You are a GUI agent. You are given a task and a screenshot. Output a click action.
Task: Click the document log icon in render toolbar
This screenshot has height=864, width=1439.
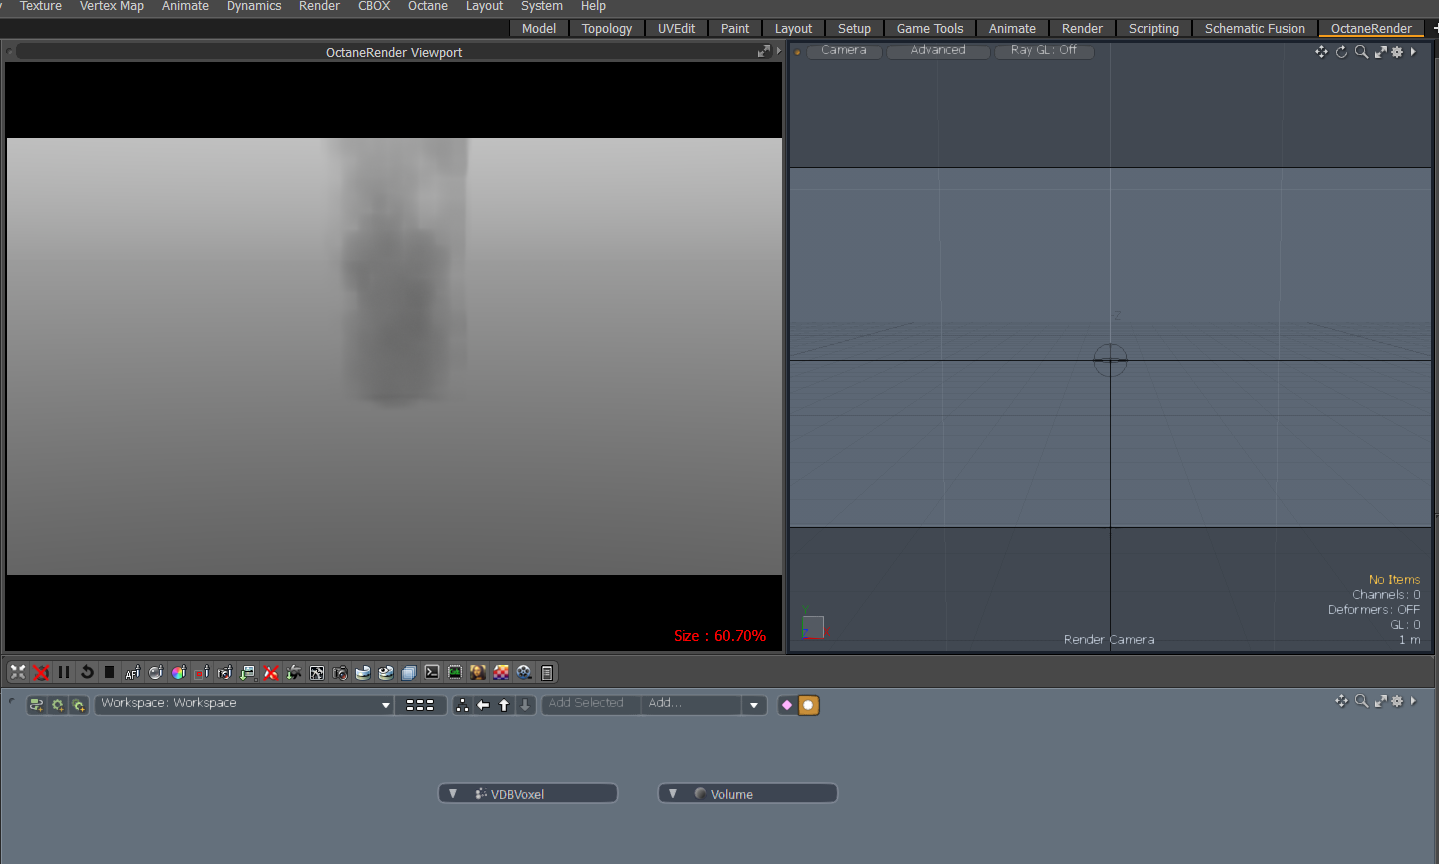(547, 673)
